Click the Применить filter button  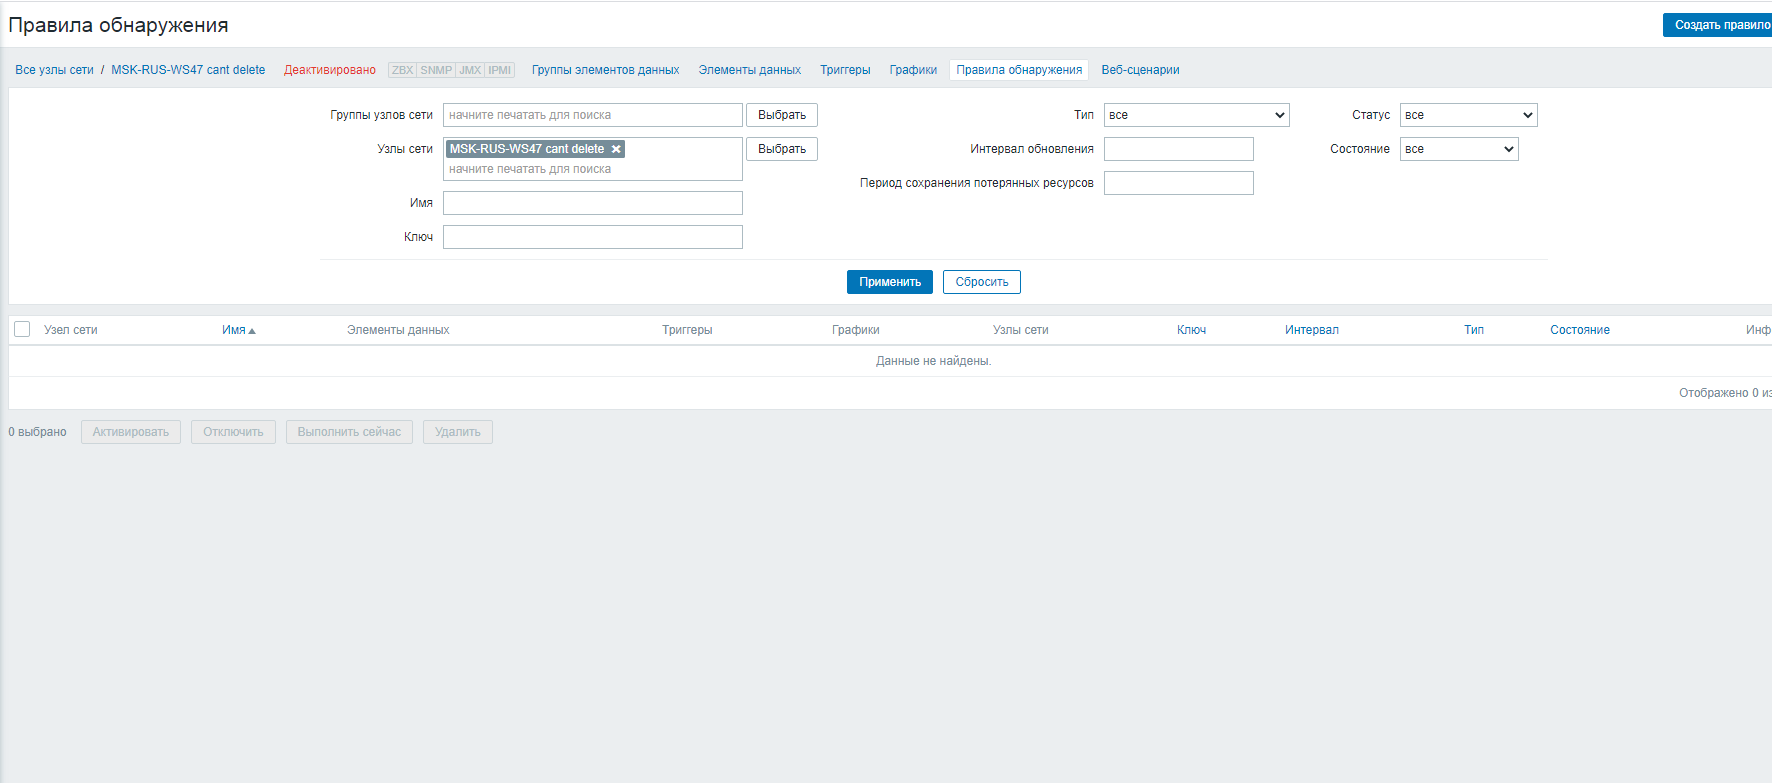(890, 282)
